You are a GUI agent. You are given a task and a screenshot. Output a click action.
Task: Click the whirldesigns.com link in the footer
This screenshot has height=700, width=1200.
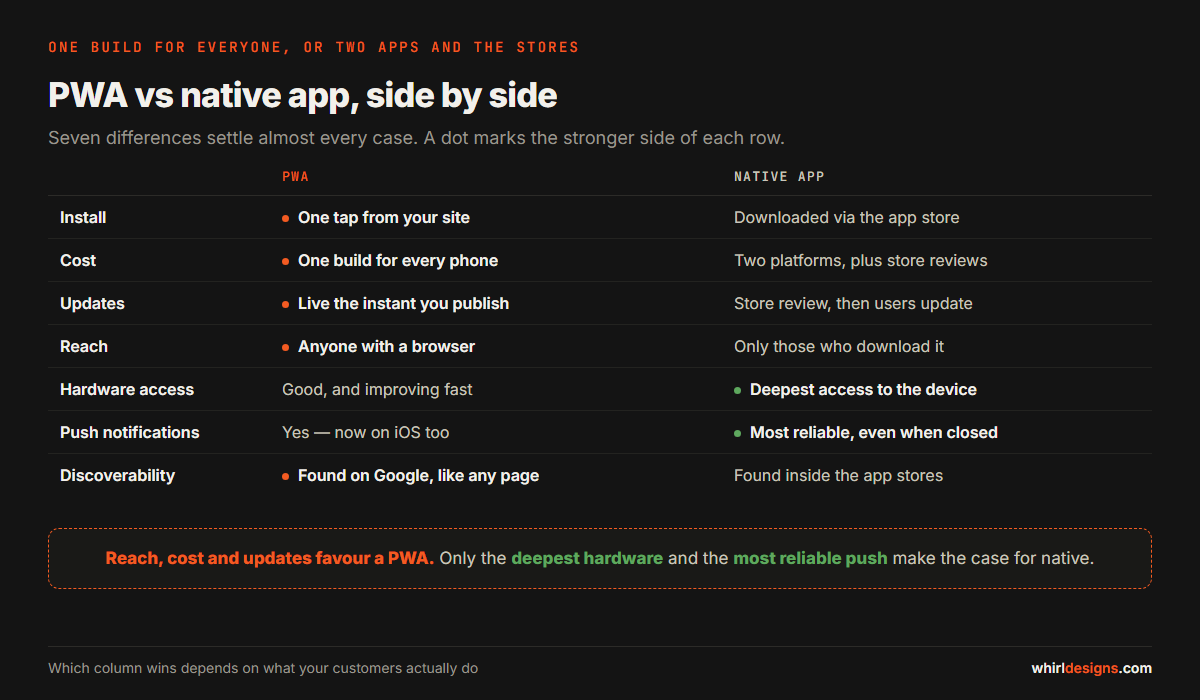[1091, 668]
